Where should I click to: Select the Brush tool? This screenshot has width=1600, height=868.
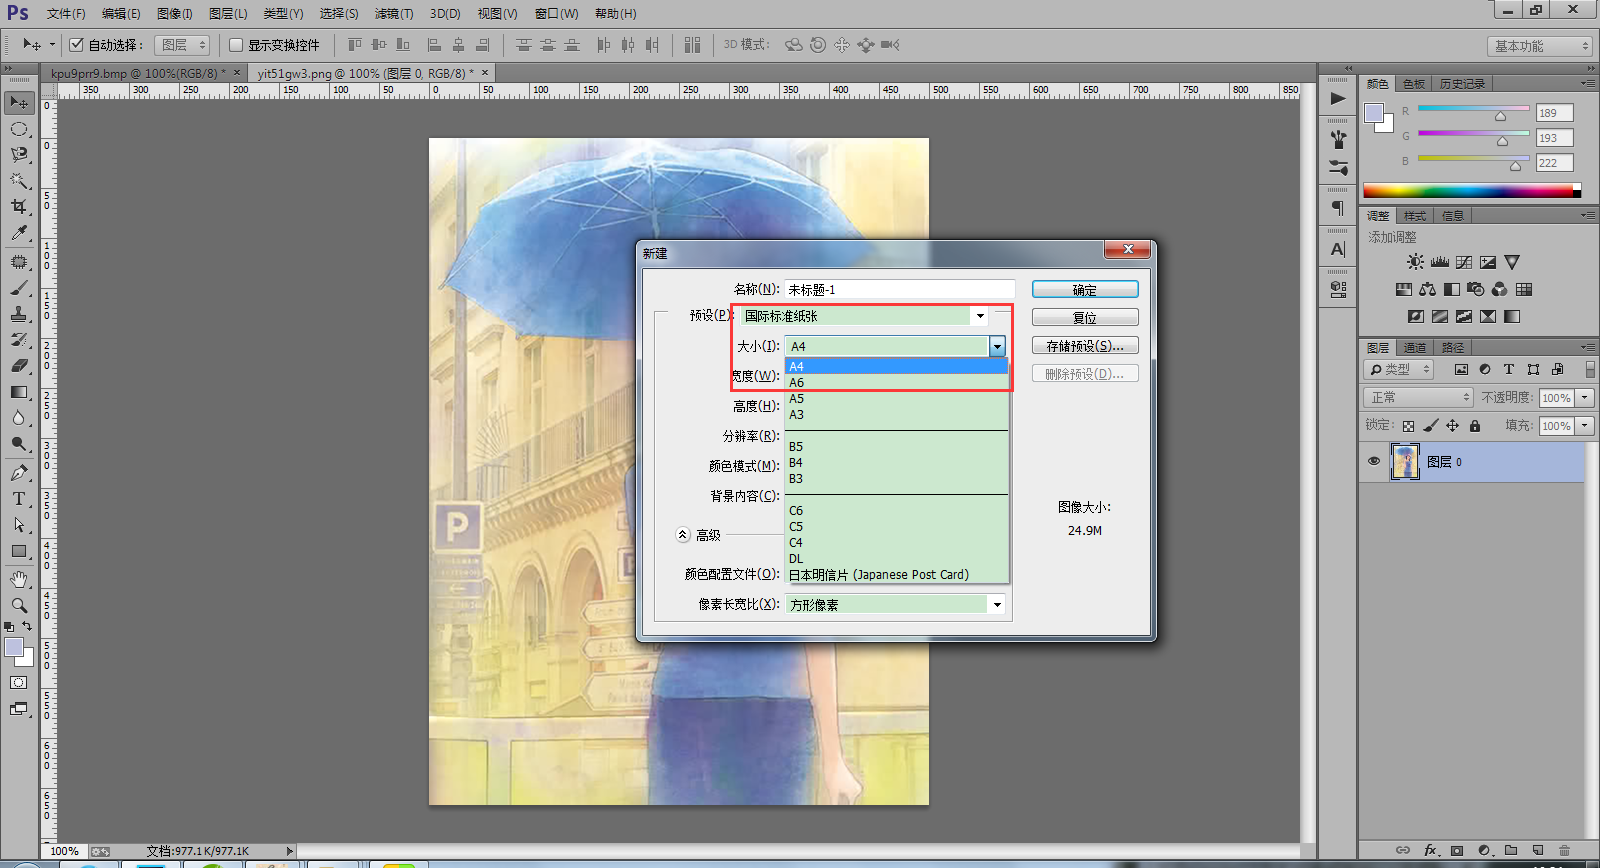coord(19,288)
